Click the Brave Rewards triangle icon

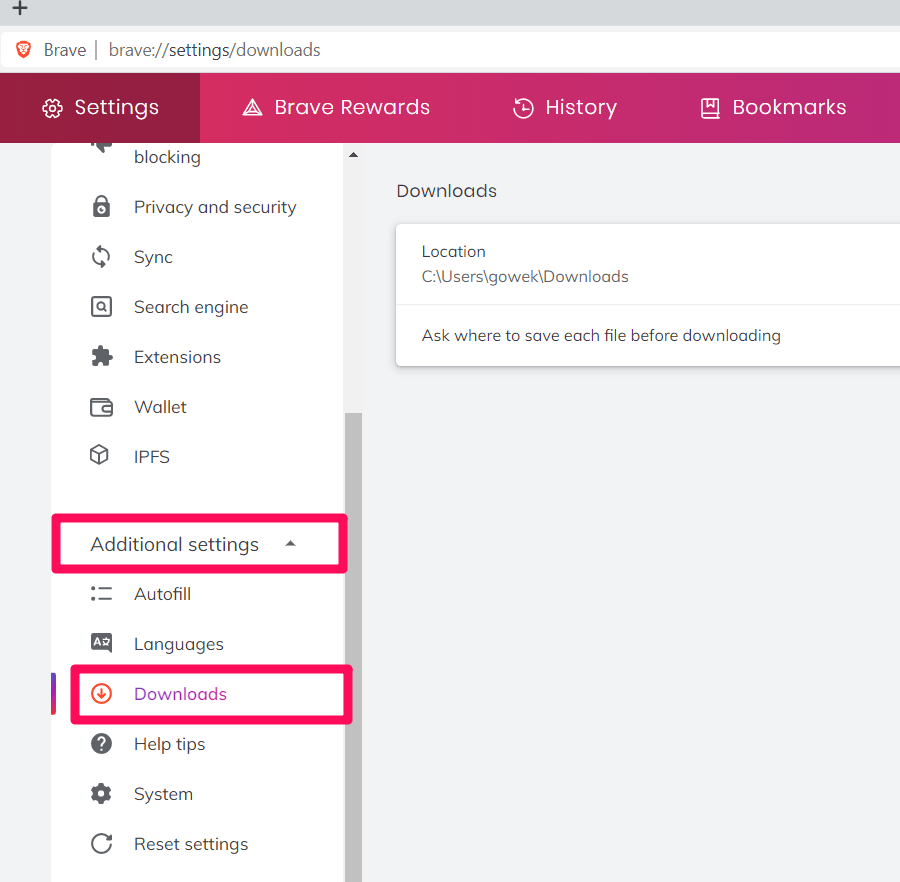coord(252,107)
